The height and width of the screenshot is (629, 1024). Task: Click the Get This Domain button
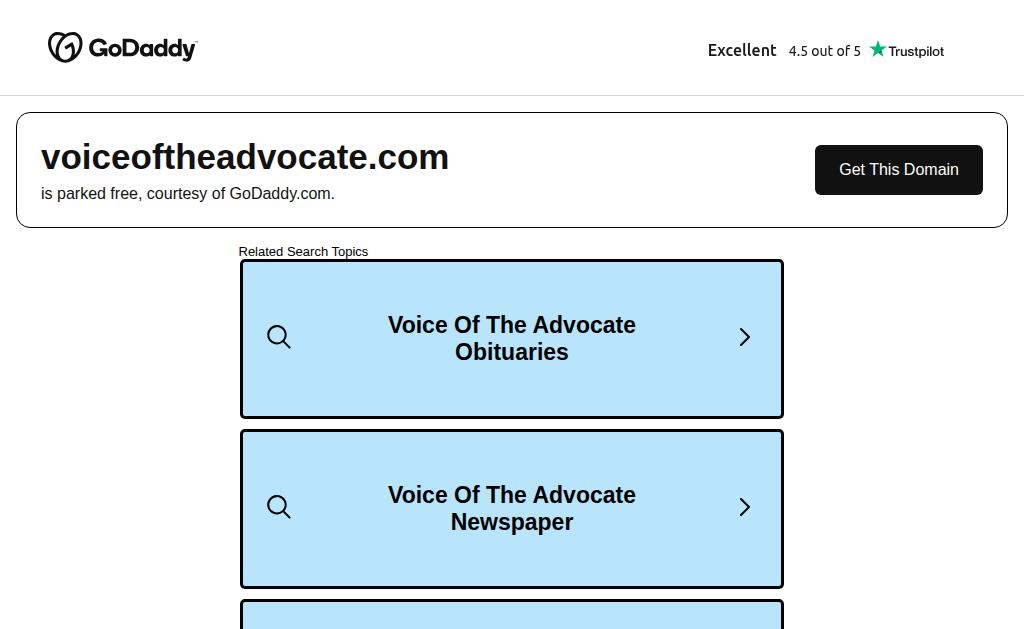pos(899,170)
